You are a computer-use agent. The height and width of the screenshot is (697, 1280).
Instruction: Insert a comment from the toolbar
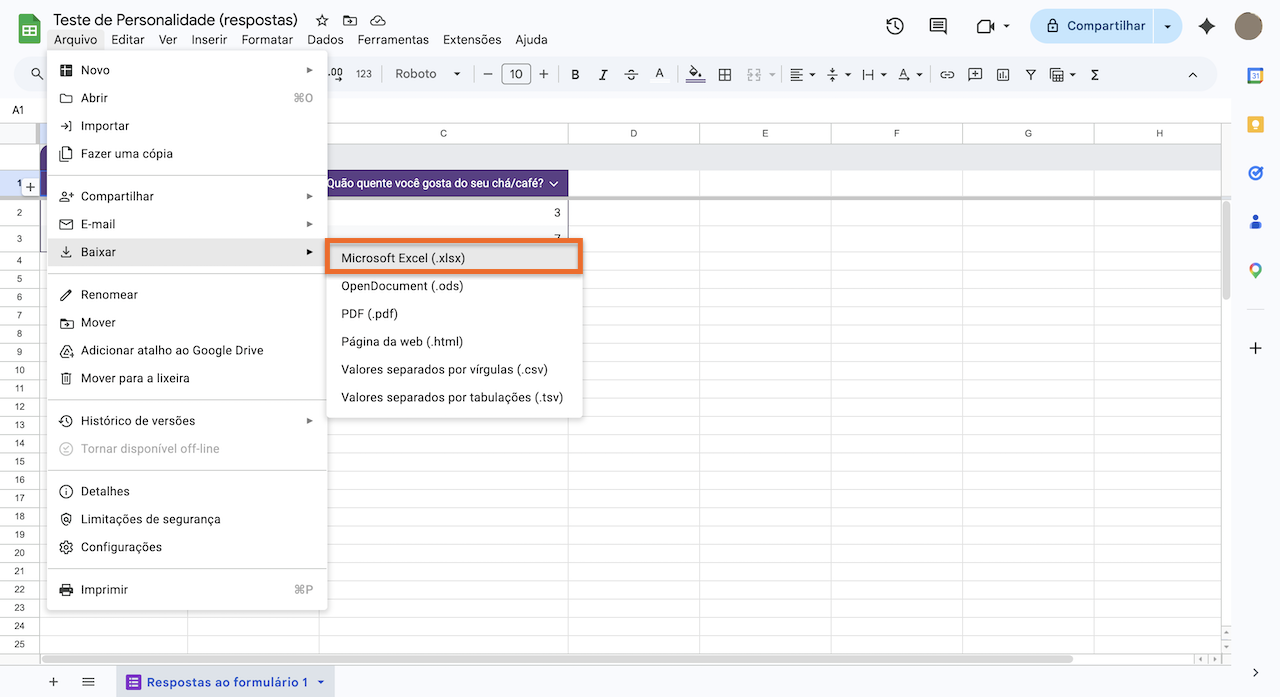pos(975,74)
